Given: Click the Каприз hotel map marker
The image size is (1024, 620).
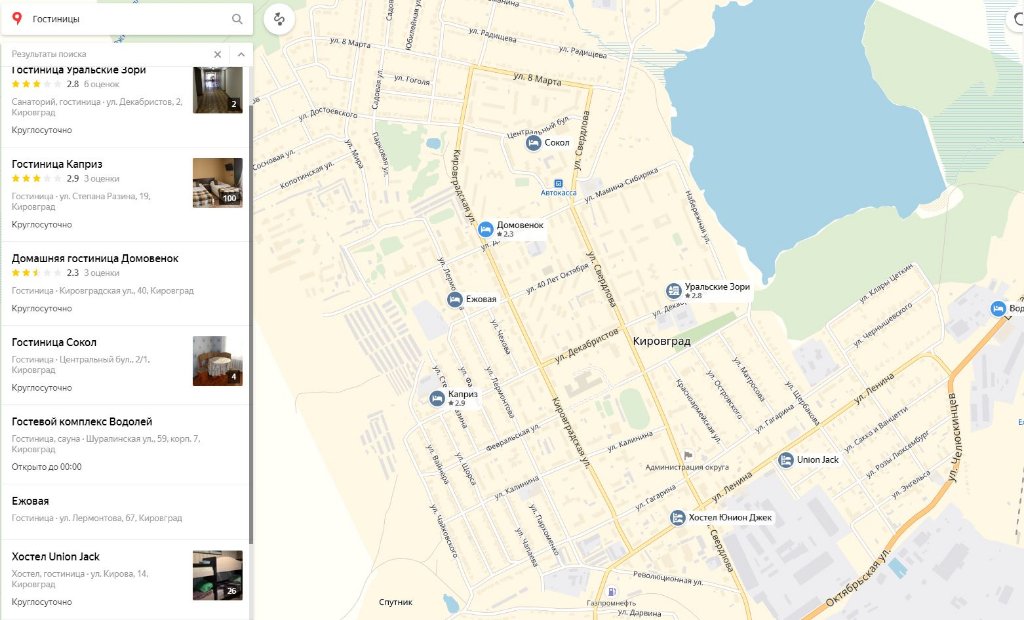Looking at the screenshot, I should coord(437,398).
